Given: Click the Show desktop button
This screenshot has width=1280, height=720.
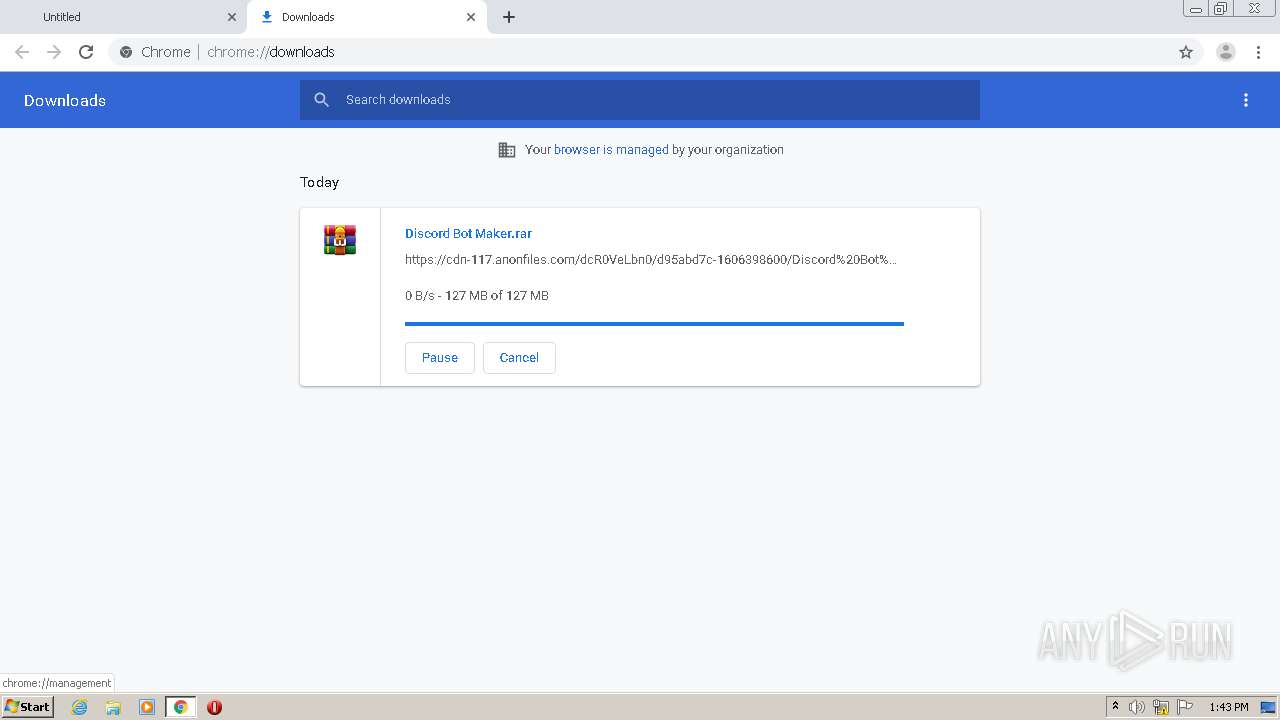Looking at the screenshot, I should click(1269, 707).
